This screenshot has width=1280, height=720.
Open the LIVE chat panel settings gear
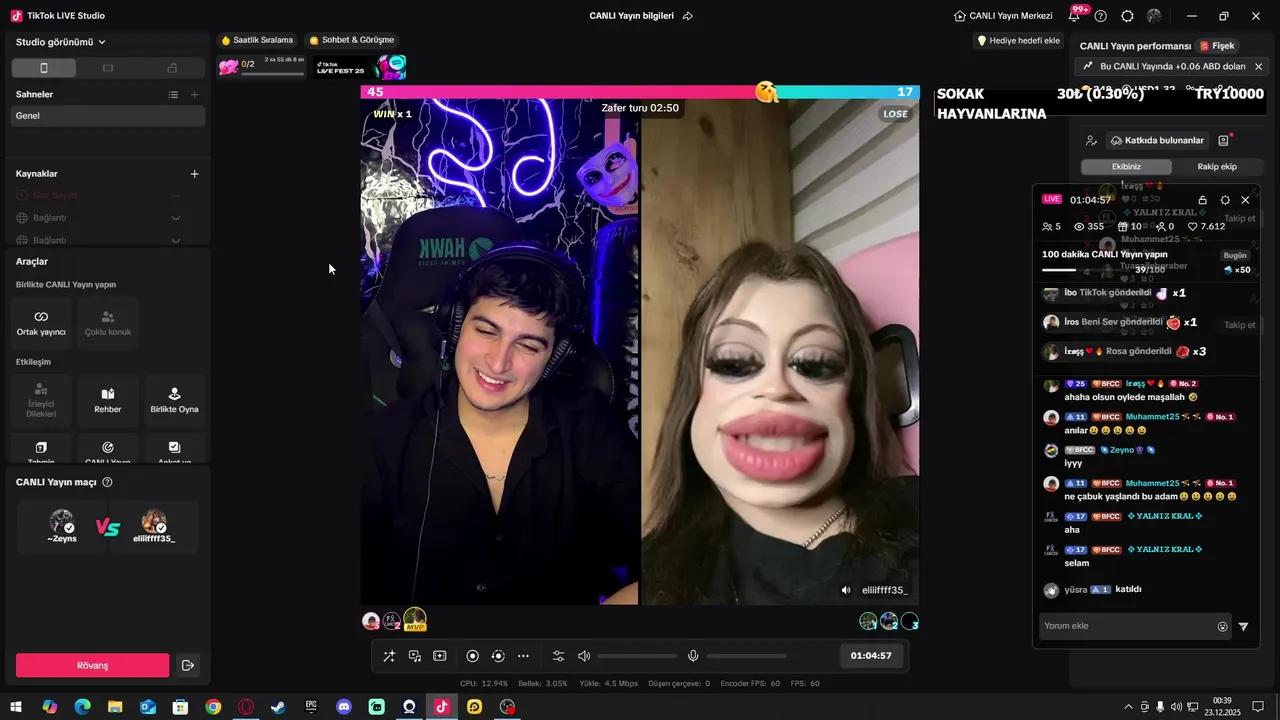[1225, 200]
